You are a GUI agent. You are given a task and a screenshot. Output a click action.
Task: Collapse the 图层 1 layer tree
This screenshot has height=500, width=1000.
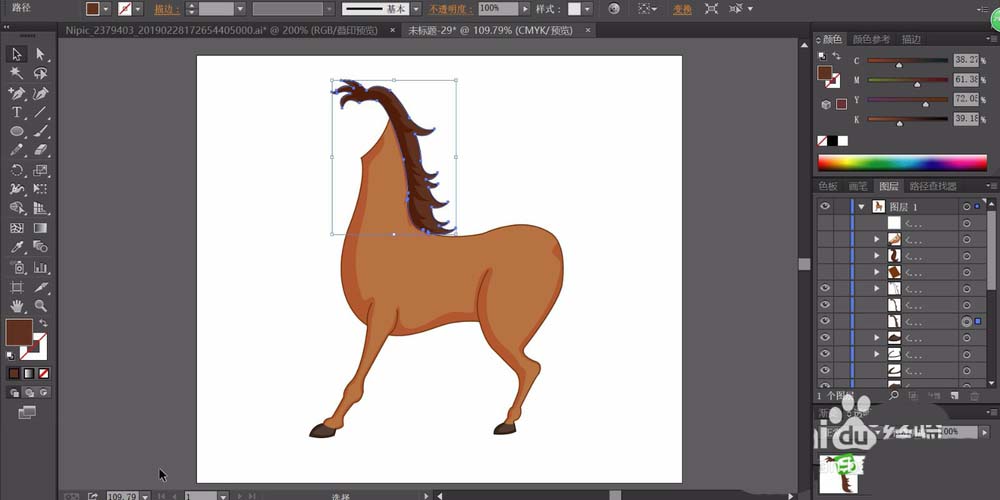coord(861,207)
